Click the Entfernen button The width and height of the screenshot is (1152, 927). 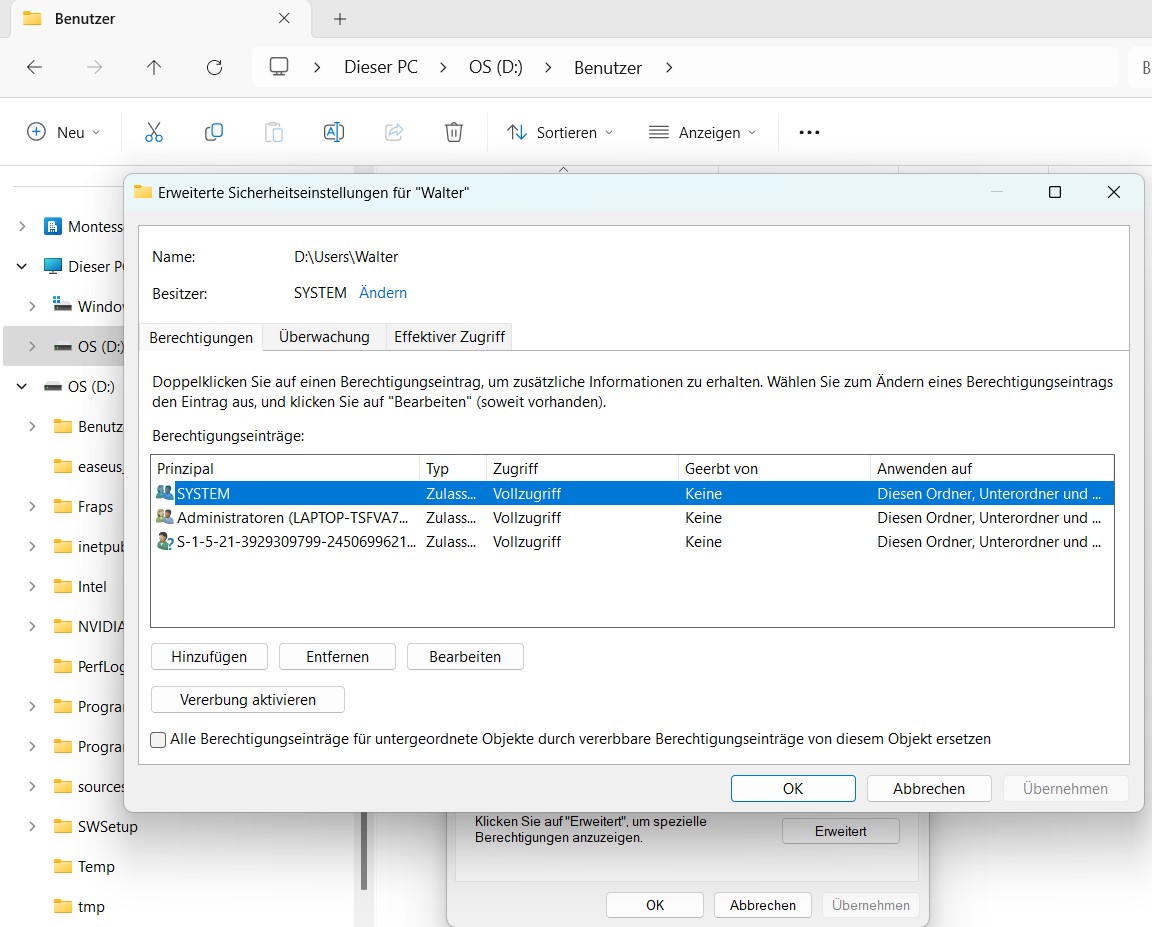pyautogui.click(x=337, y=657)
